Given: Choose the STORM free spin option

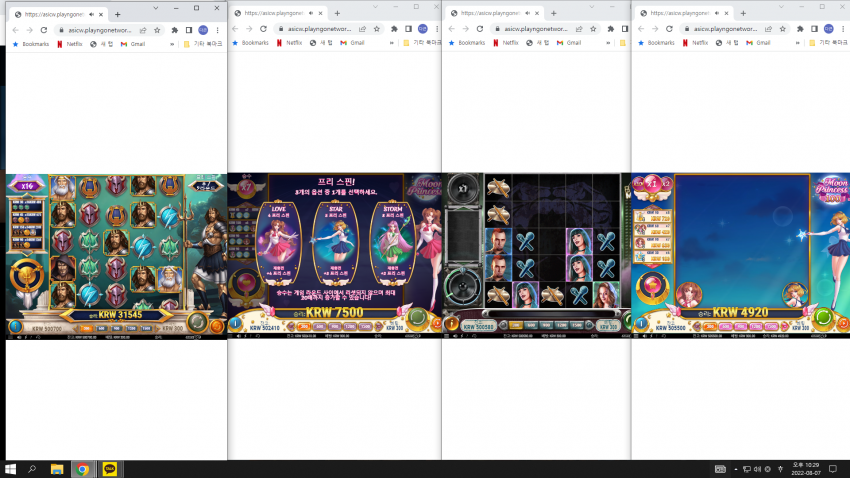Looking at the screenshot, I should (x=392, y=243).
